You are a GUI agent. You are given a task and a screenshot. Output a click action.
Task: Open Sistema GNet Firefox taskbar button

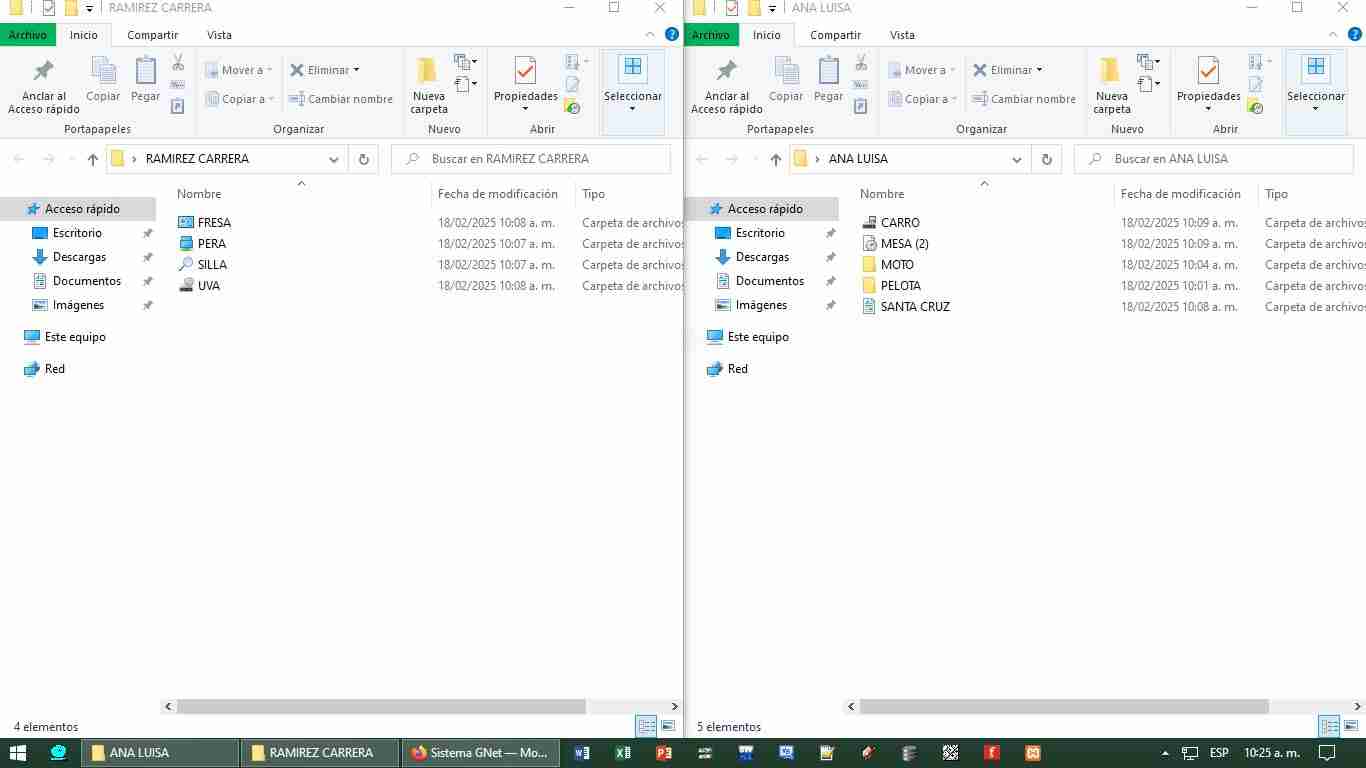click(480, 753)
